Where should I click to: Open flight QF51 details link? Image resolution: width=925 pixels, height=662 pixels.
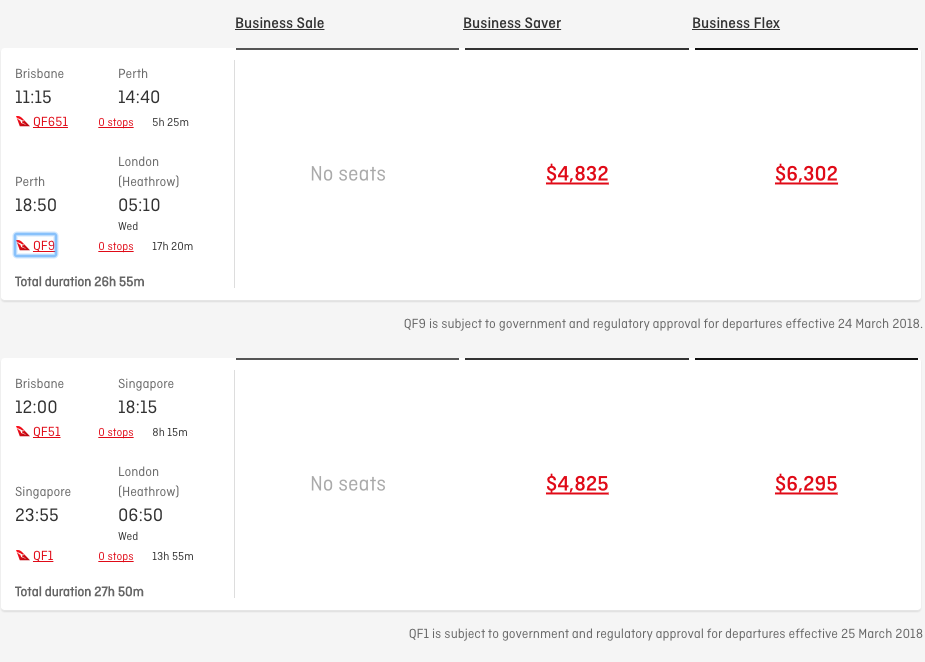point(47,432)
